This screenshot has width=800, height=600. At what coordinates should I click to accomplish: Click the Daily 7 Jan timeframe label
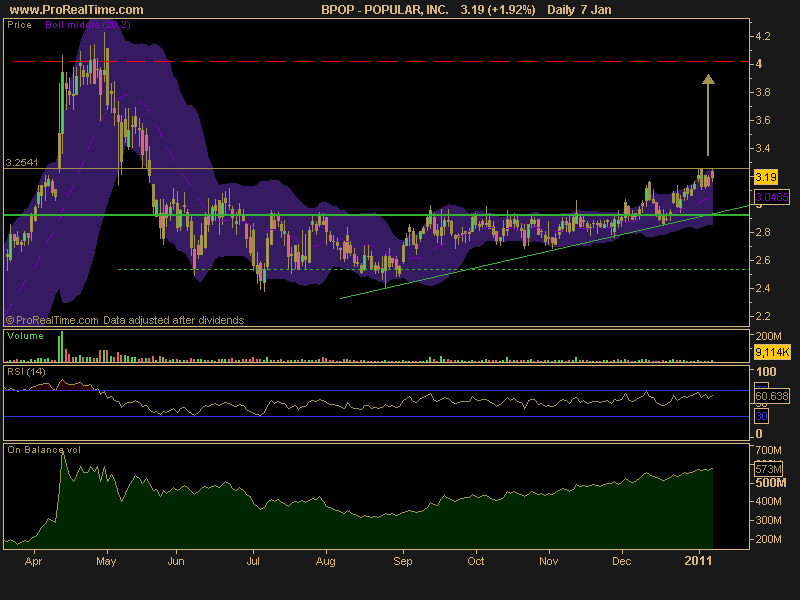[x=579, y=10]
